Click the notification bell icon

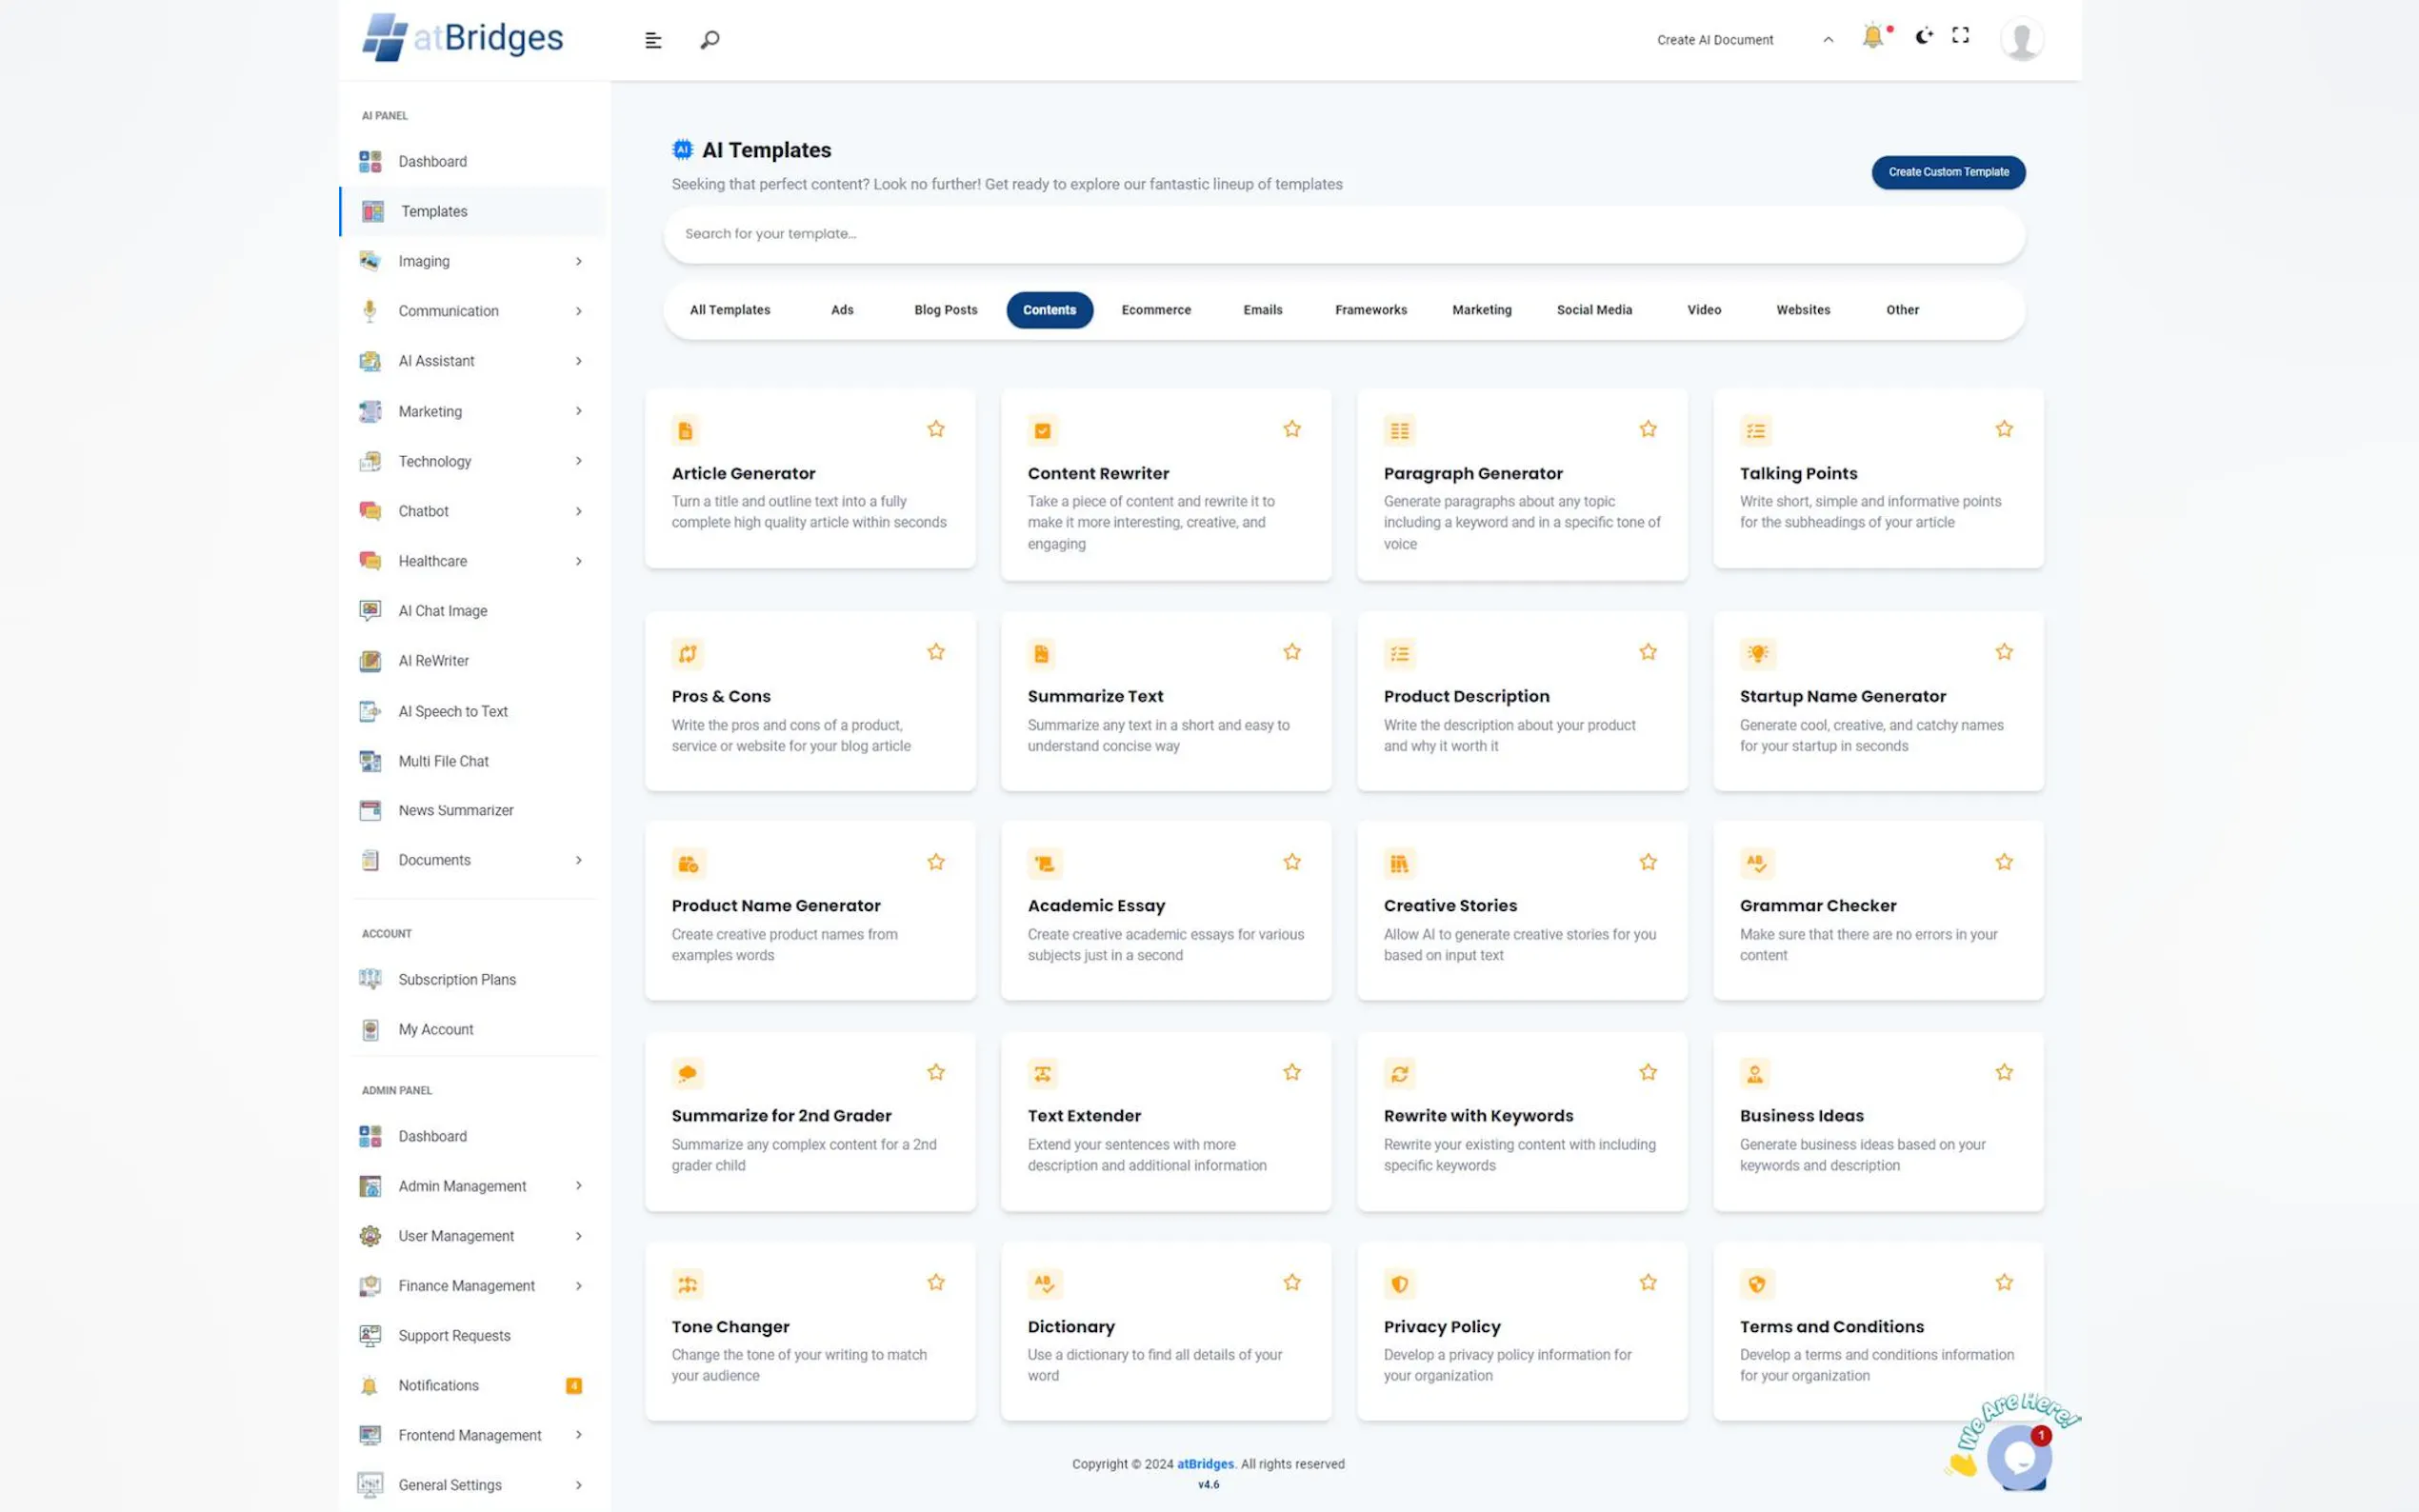[1872, 37]
